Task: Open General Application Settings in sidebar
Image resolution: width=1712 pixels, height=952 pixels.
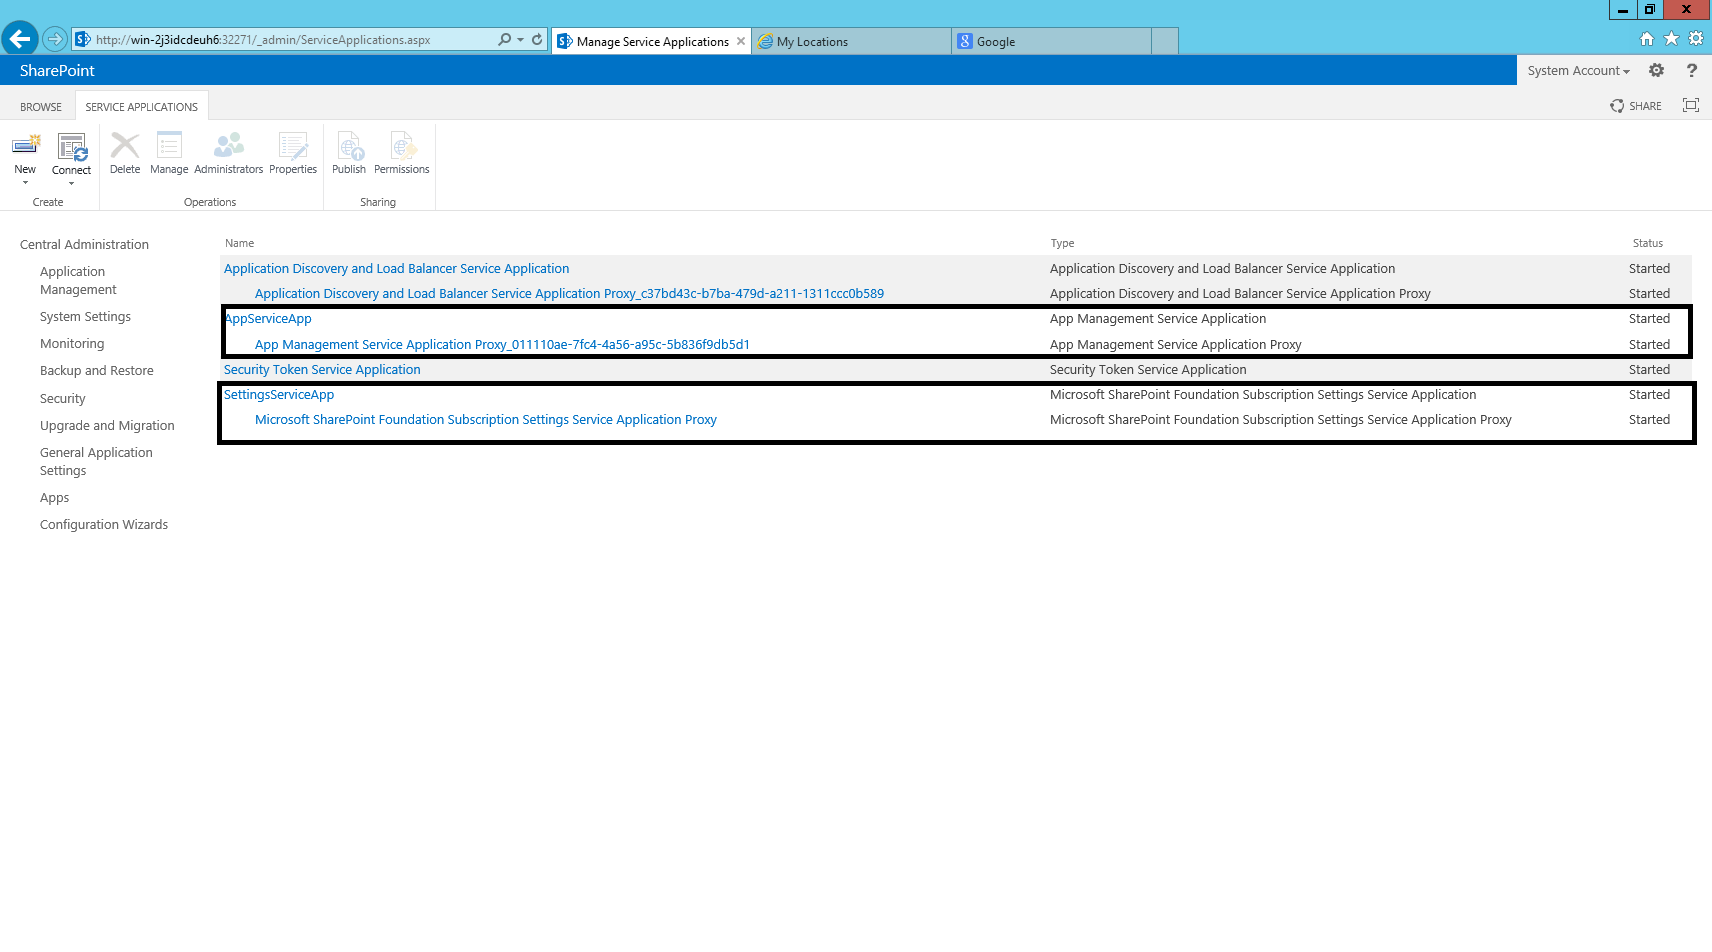Action: coord(96,461)
